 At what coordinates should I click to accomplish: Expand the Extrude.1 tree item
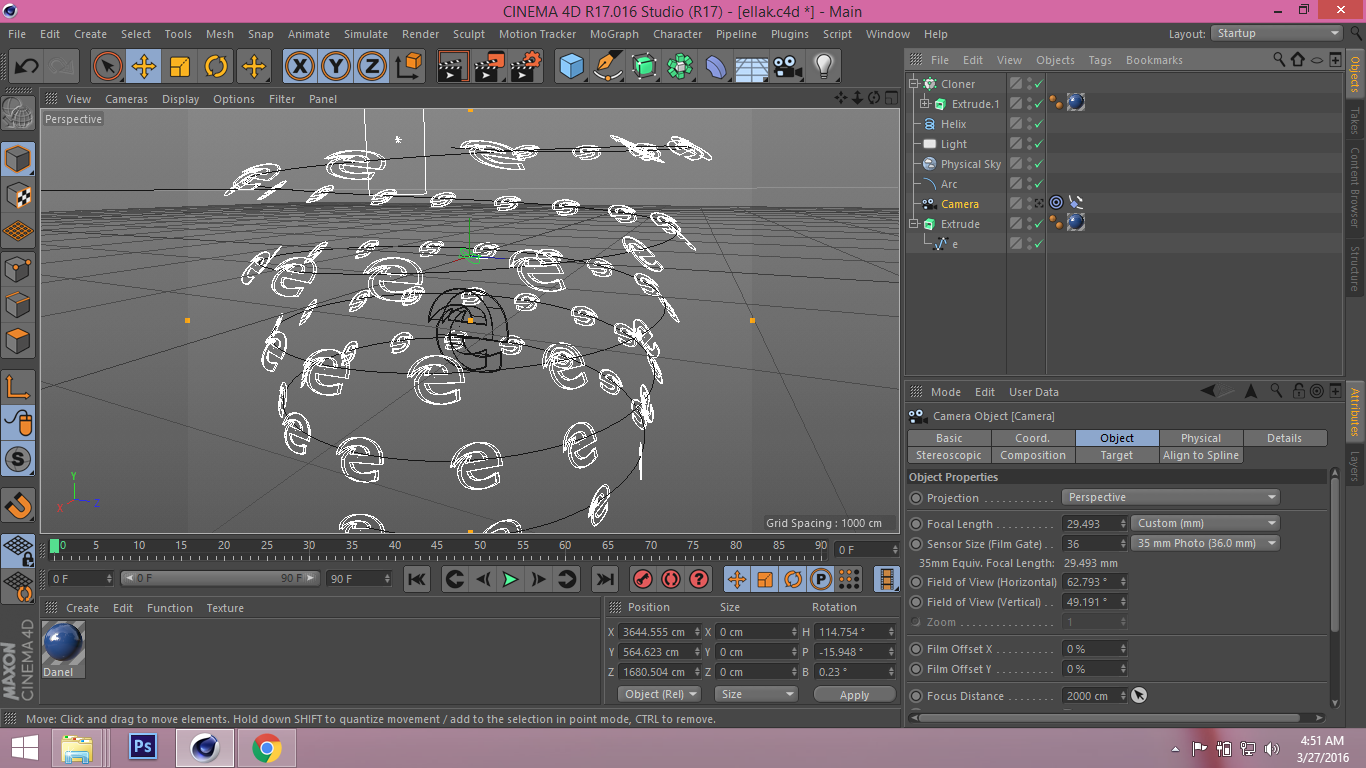click(925, 104)
